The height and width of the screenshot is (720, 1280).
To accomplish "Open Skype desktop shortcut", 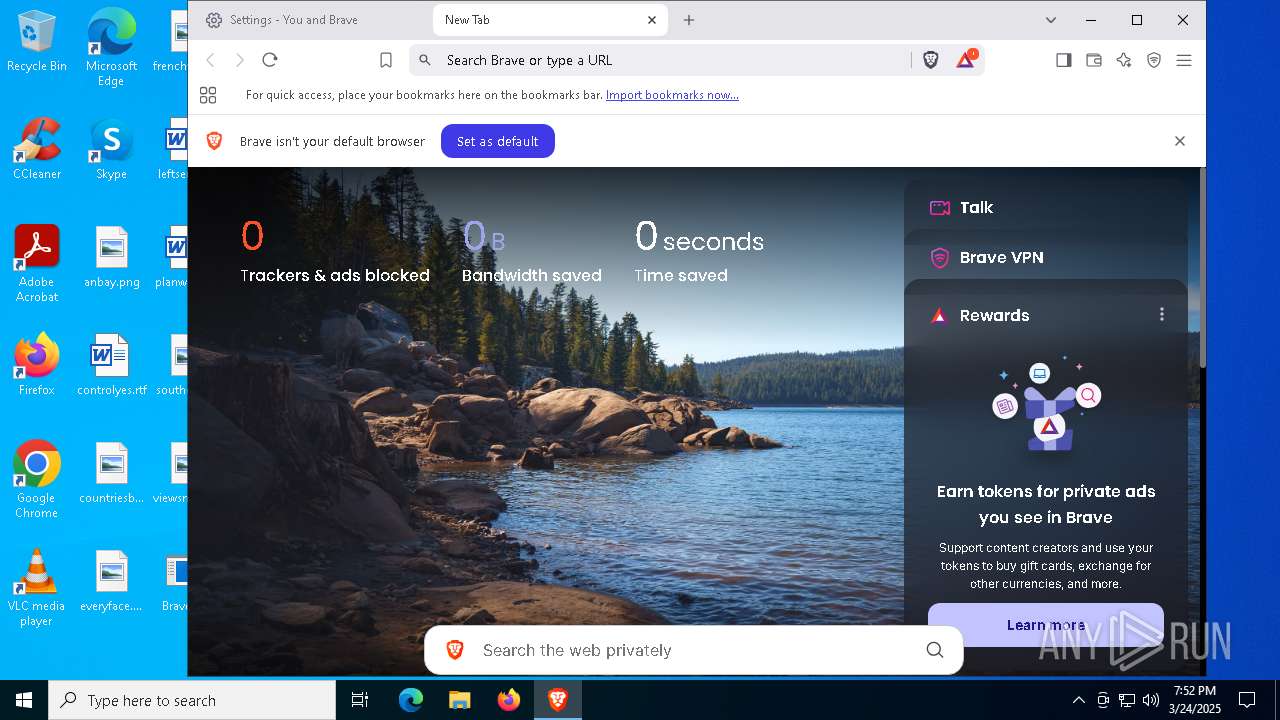I will click(x=111, y=149).
